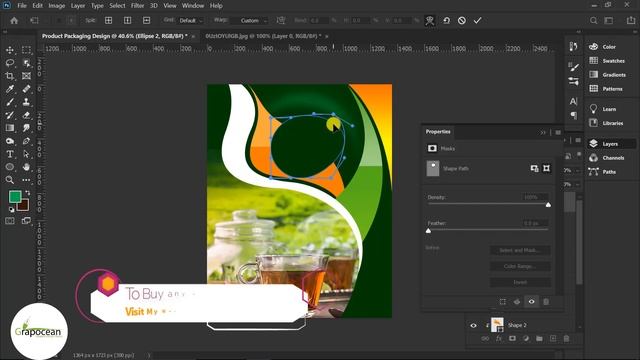Select the Lasso tool

click(x=10, y=63)
